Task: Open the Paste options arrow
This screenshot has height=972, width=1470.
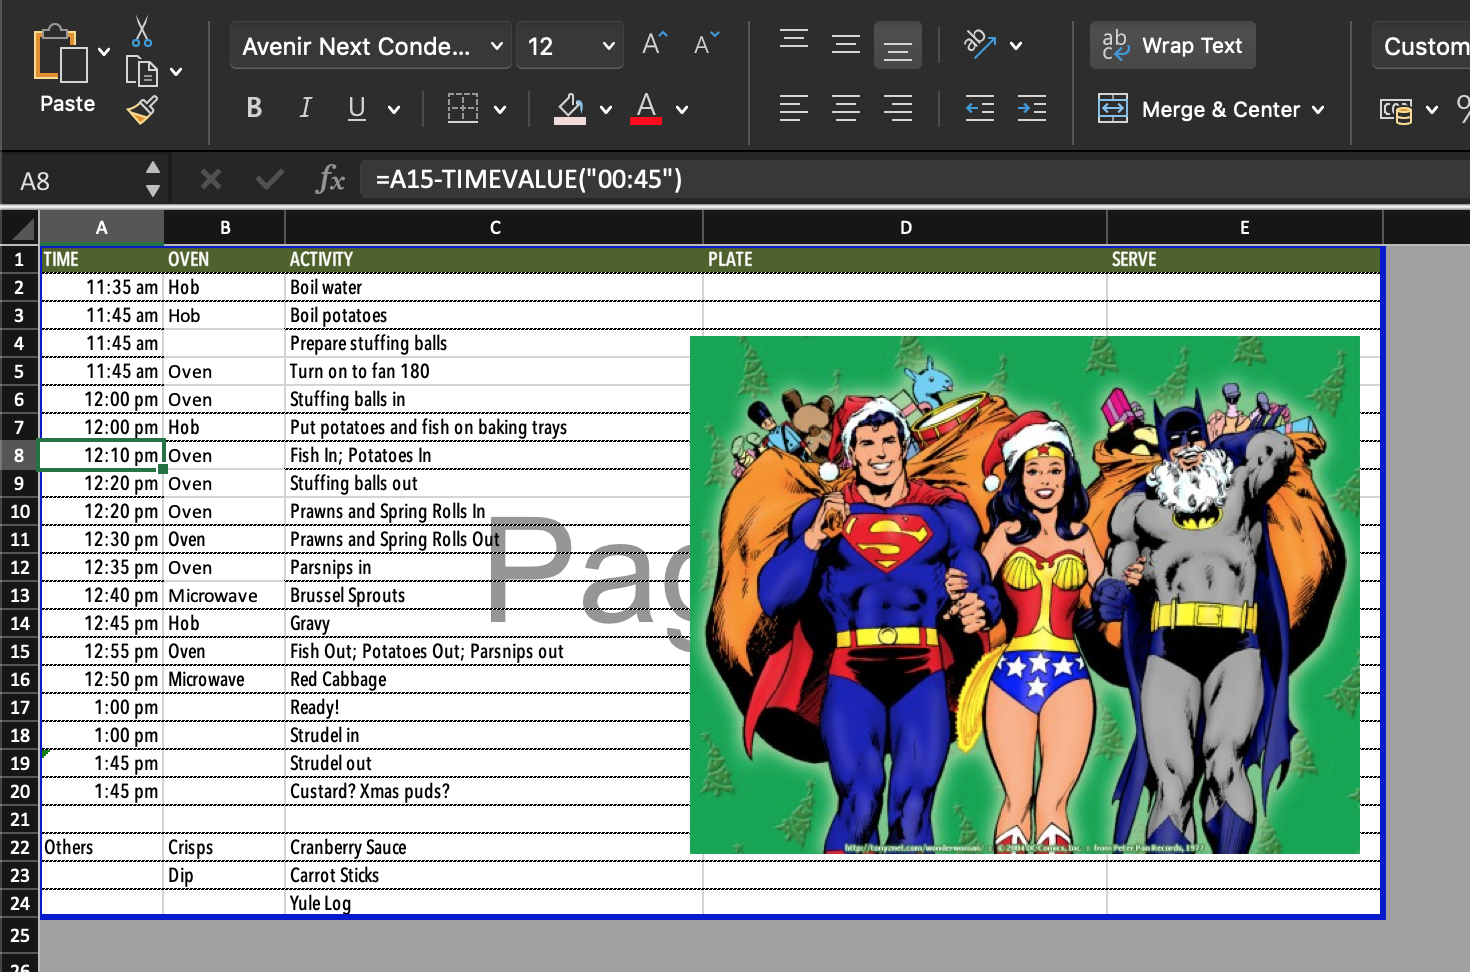Action: pos(104,52)
